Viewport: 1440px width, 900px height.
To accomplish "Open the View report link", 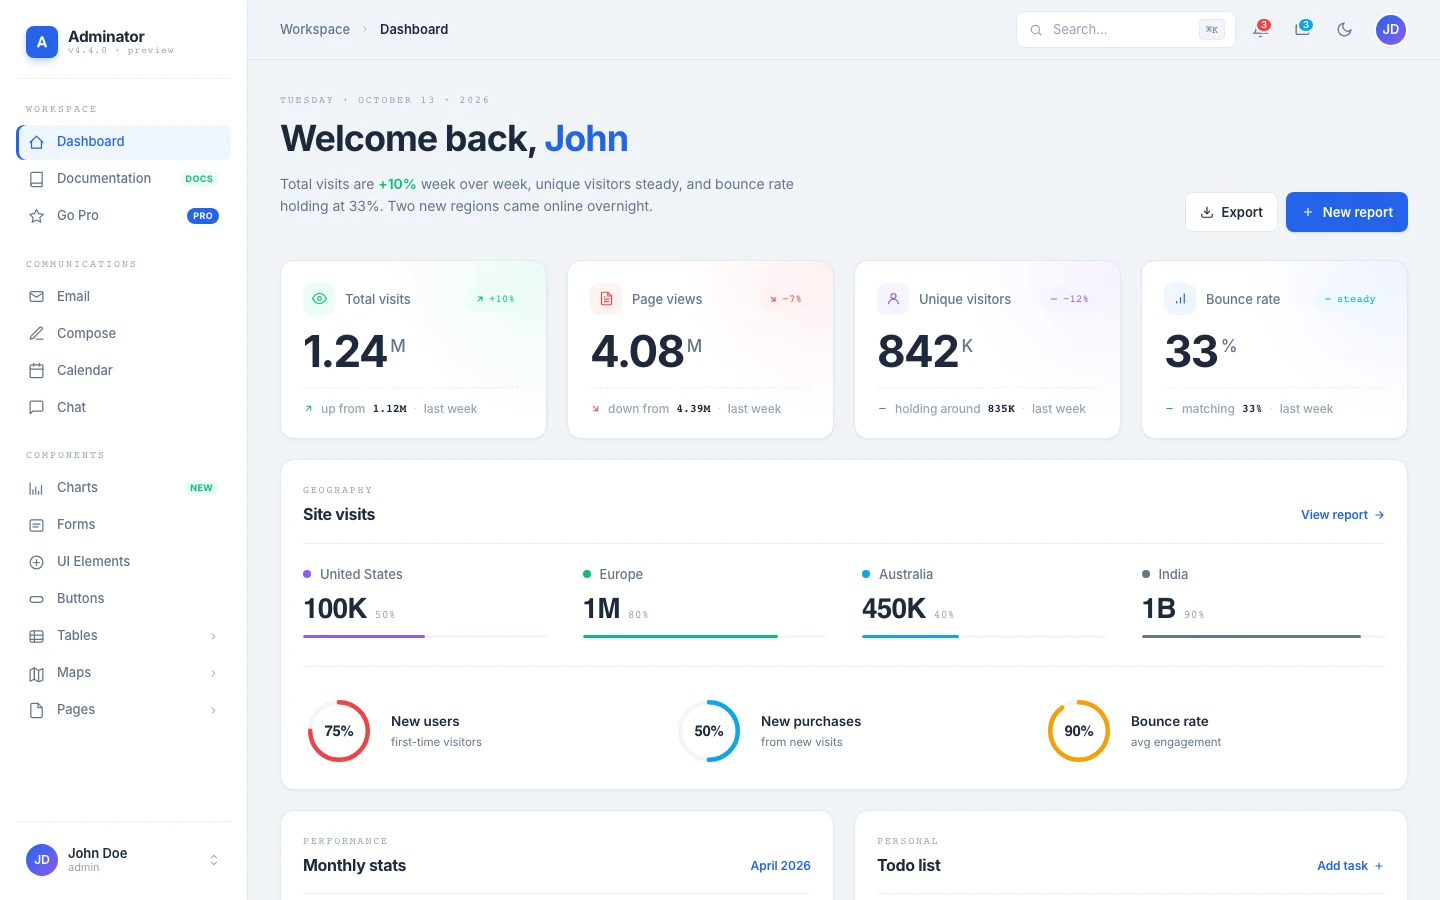I will click(1343, 515).
